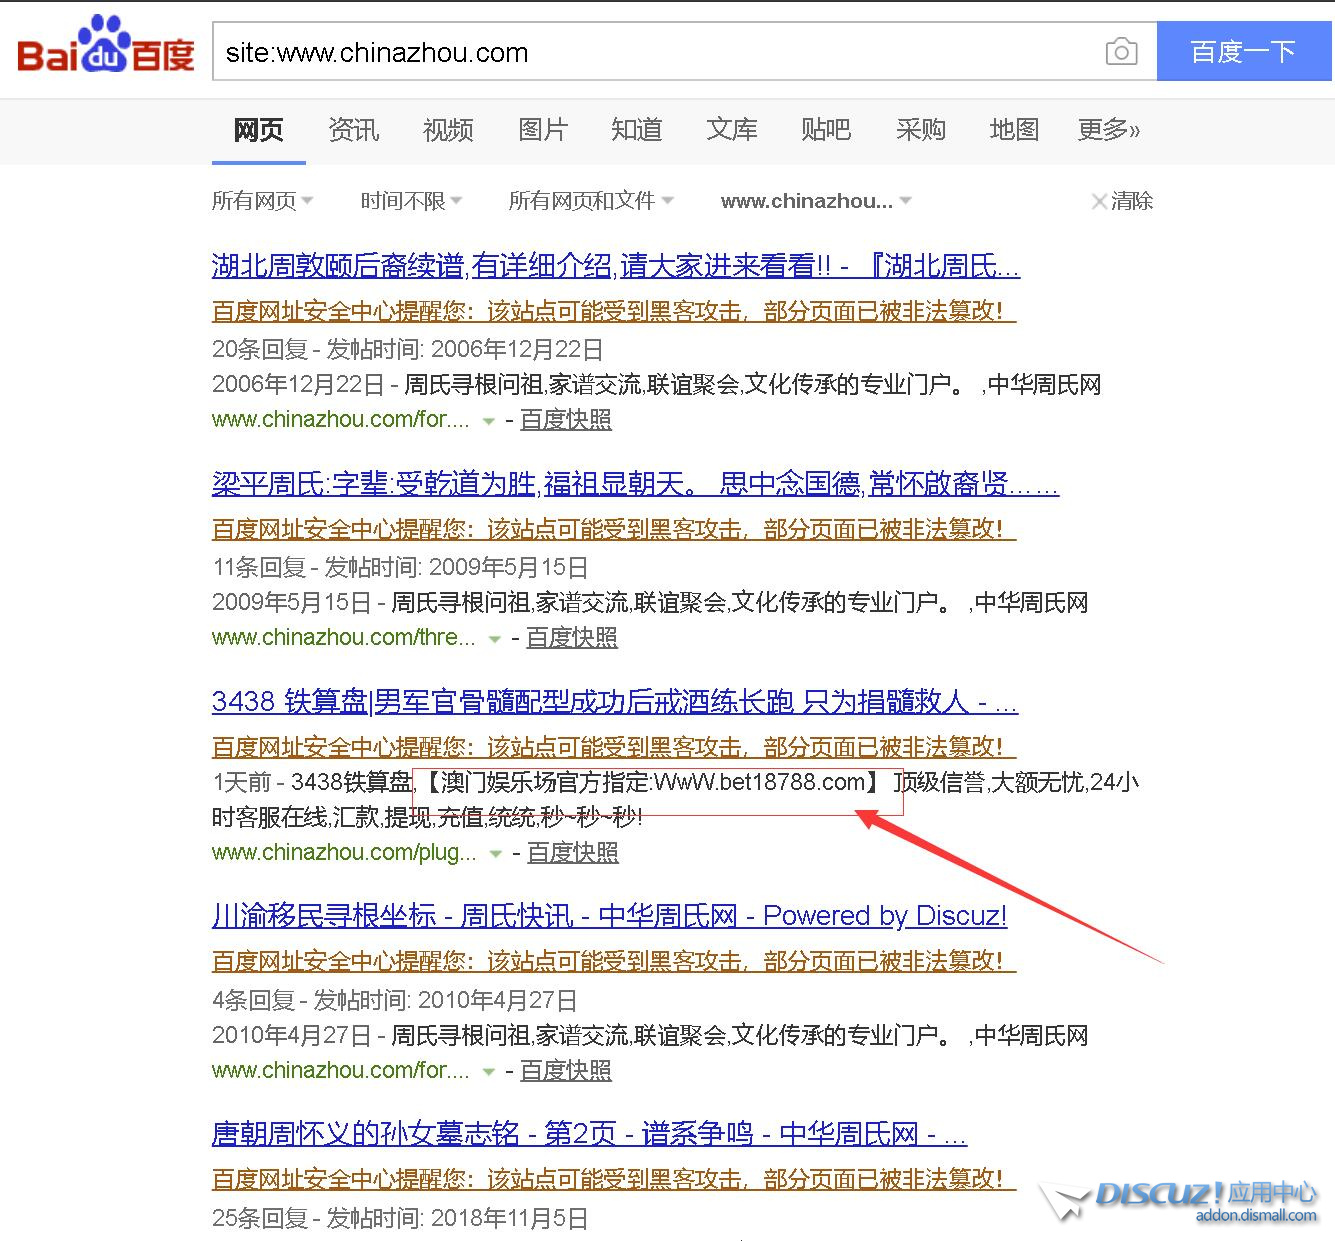1335x1241 pixels.
Task: Switch to the 网页 tab
Action: click(x=259, y=130)
